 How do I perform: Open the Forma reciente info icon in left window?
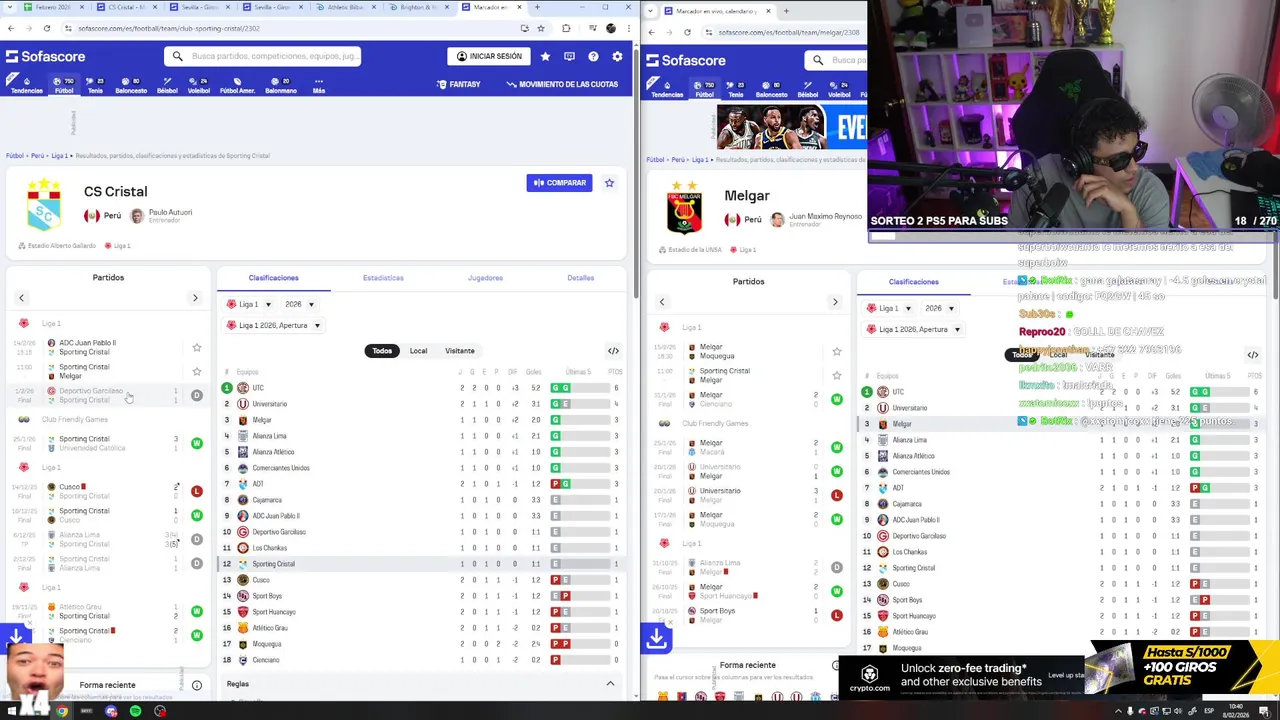tap(196, 685)
